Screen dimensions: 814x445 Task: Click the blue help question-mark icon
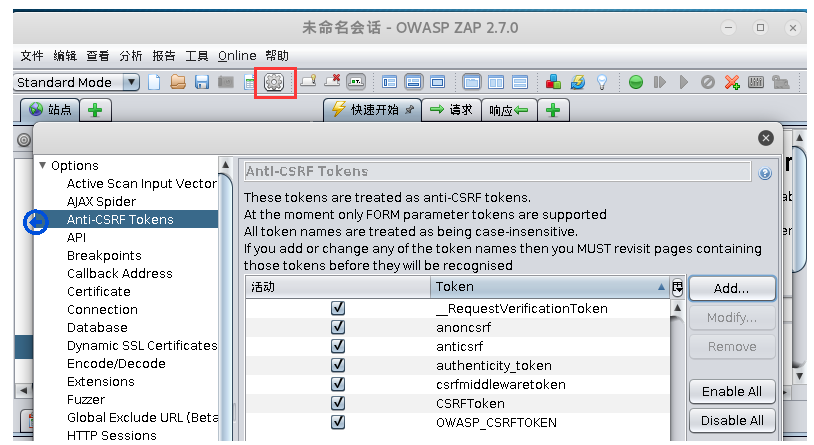765,173
